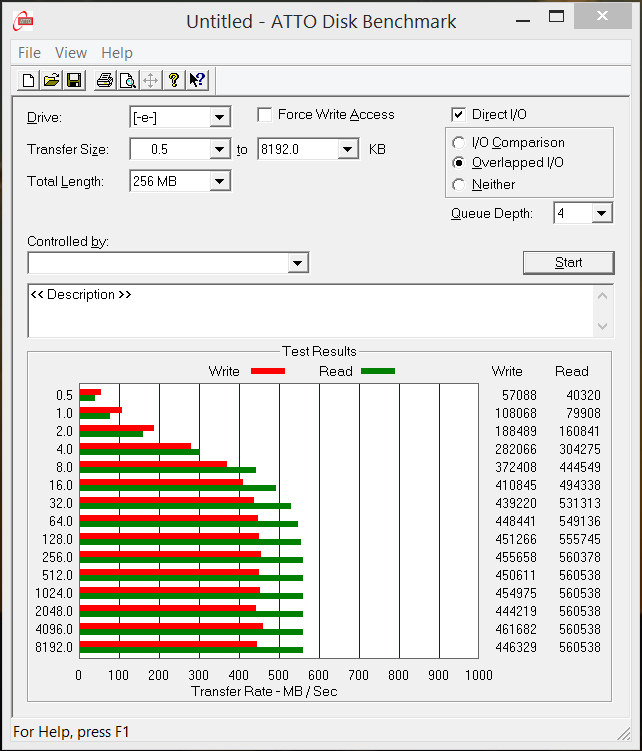This screenshot has width=642, height=751.
Task: Click the ATTO app icon in title bar
Action: [22, 21]
